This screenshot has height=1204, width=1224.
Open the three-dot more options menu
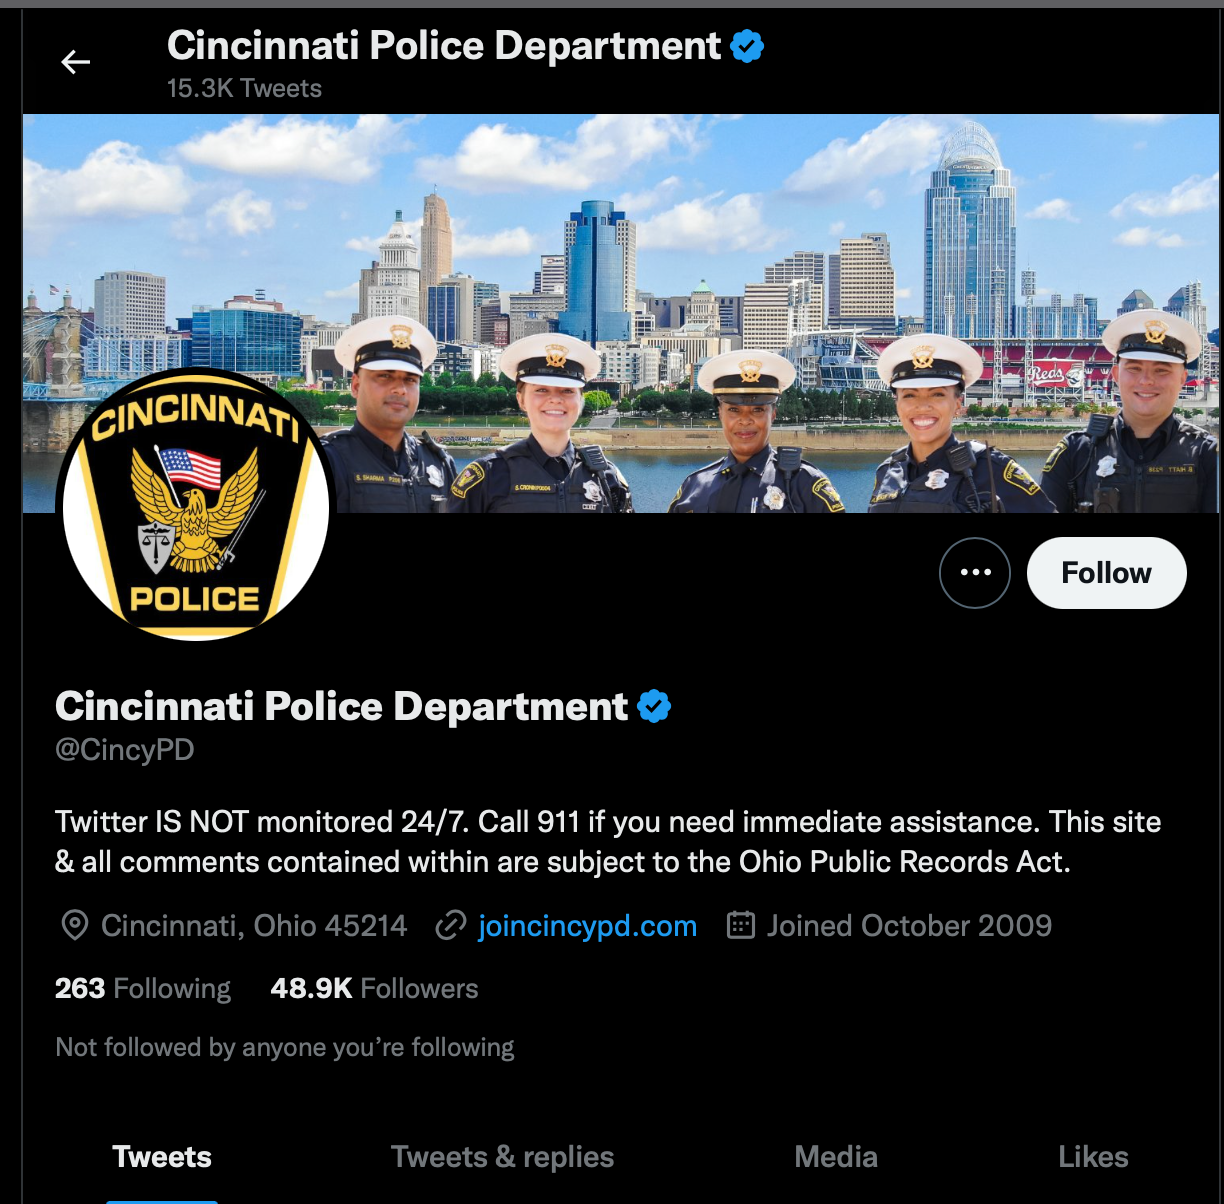[x=975, y=573]
